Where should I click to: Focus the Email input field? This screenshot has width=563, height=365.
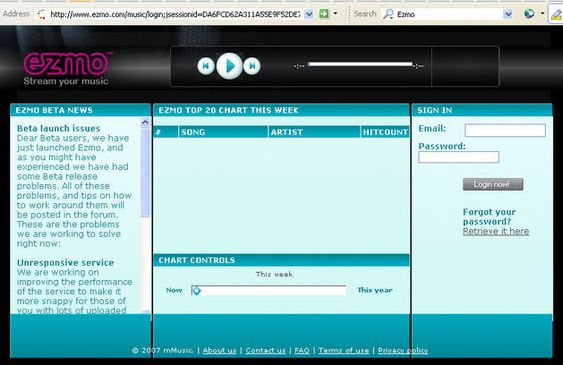tap(505, 130)
